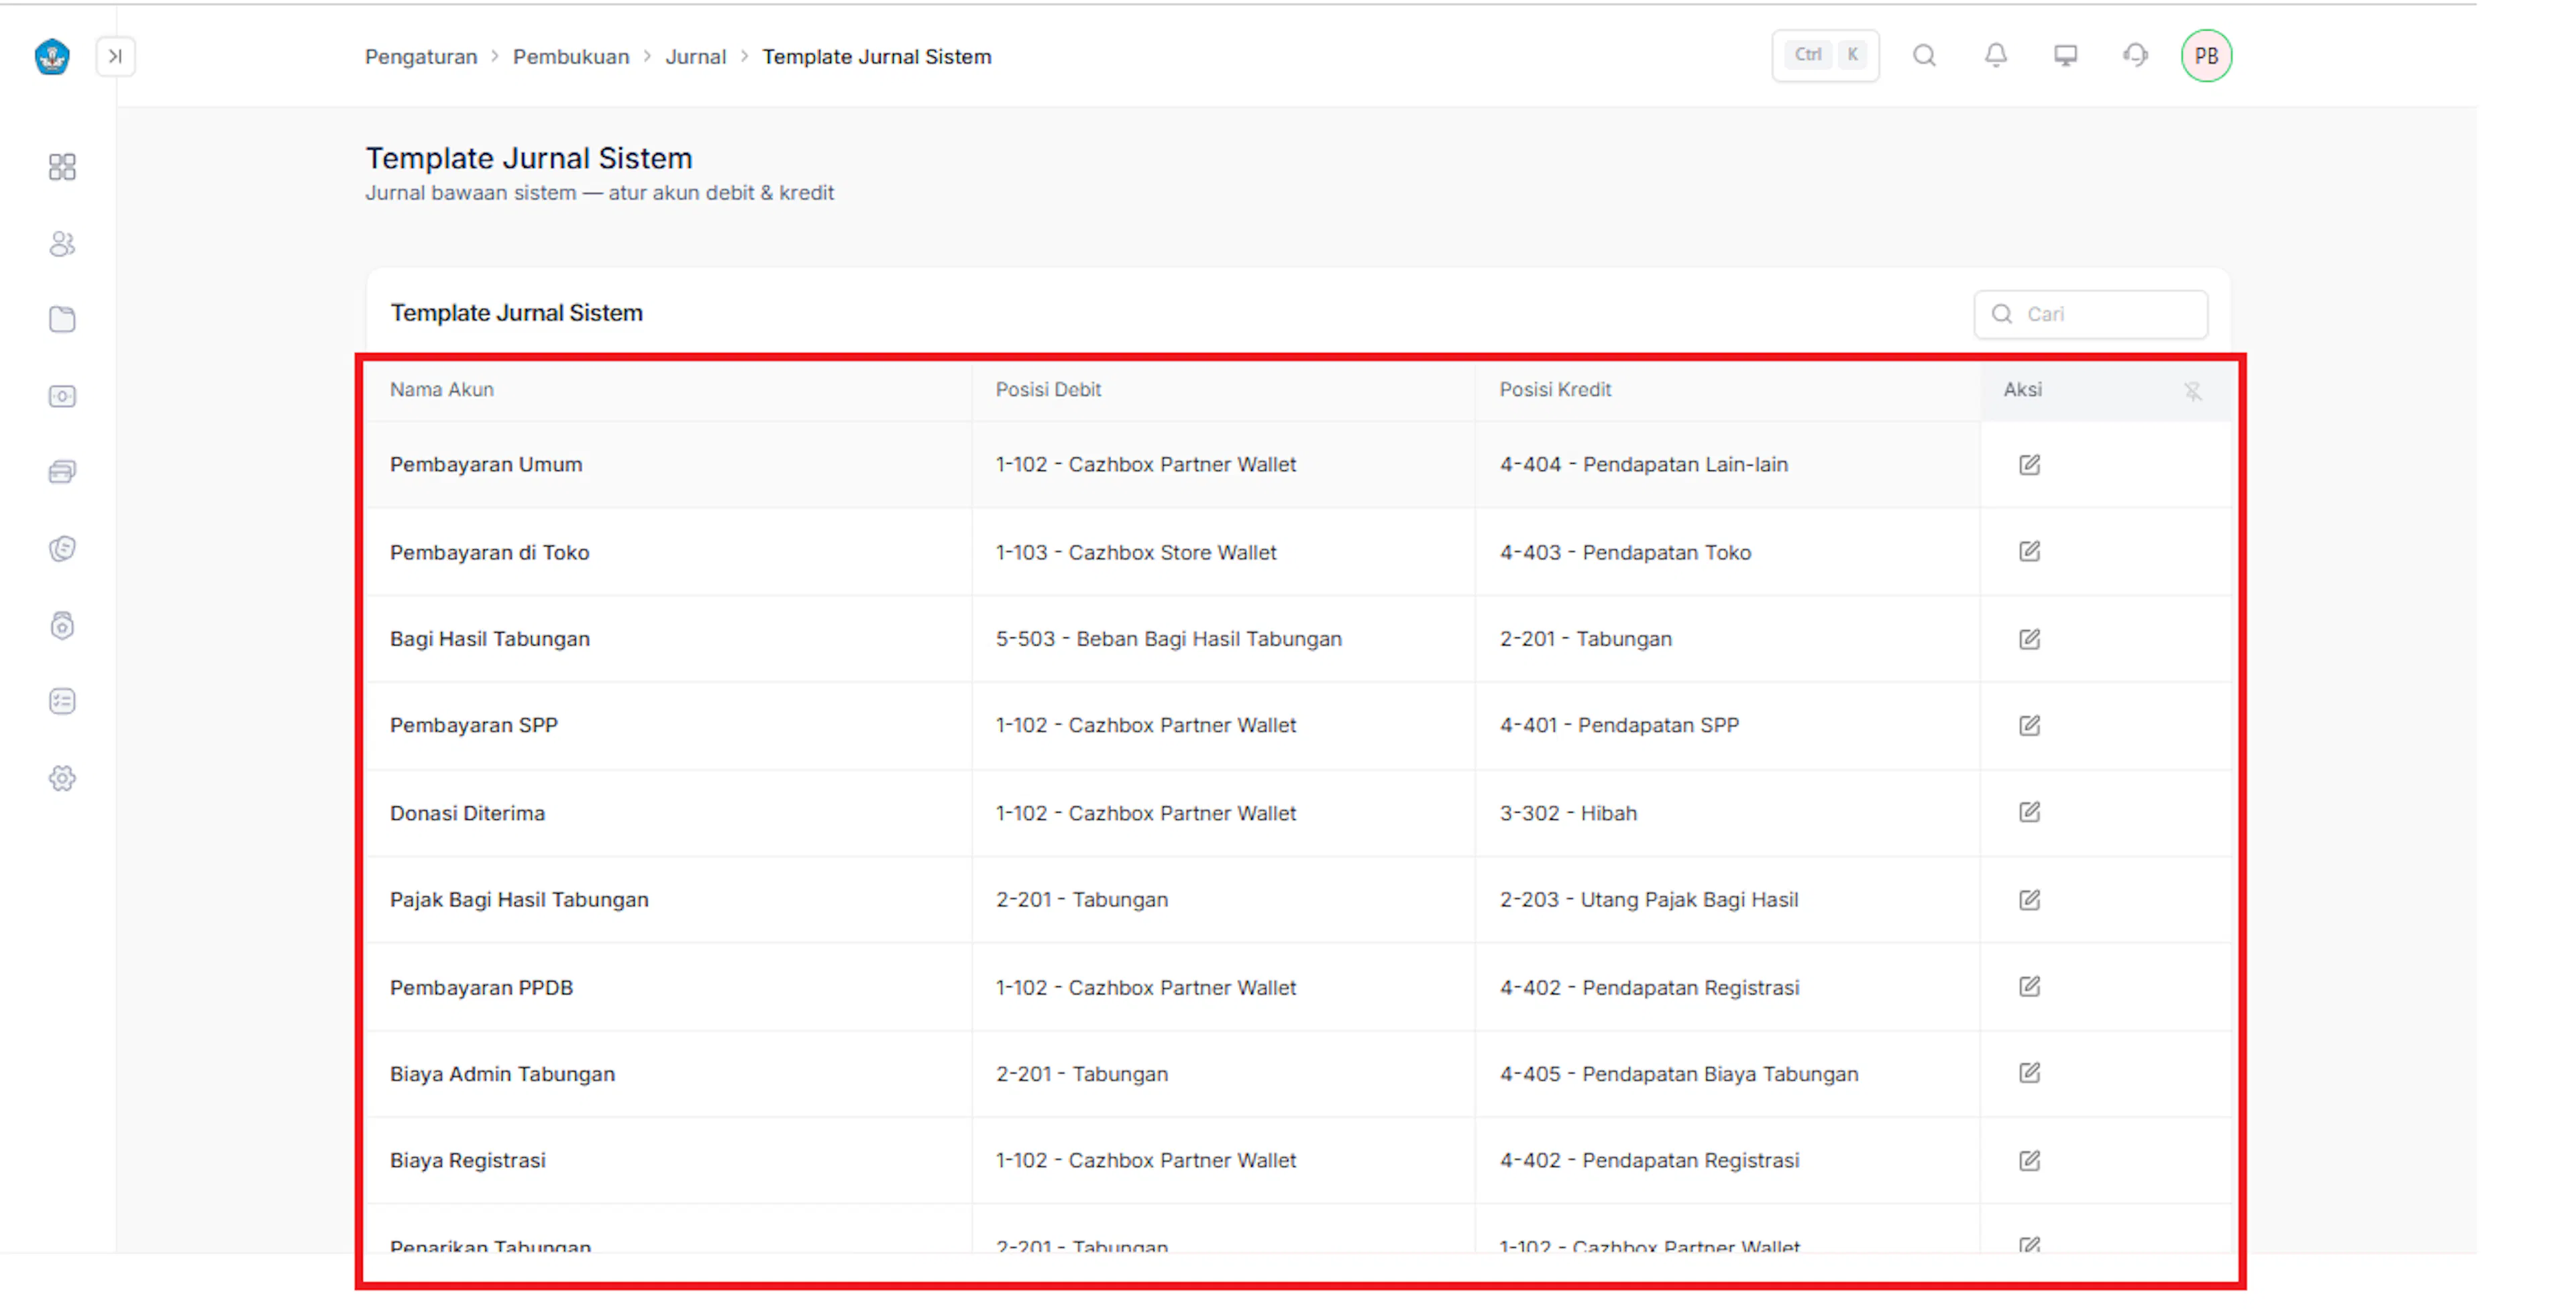
Task: Edit the Bagi Hasil Tabungan row
Action: click(x=2029, y=639)
